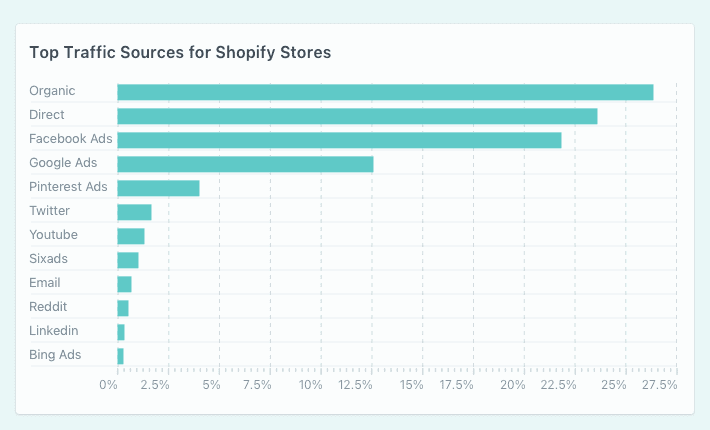Click the 0% axis label
The image size is (710, 430).
[x=109, y=385]
